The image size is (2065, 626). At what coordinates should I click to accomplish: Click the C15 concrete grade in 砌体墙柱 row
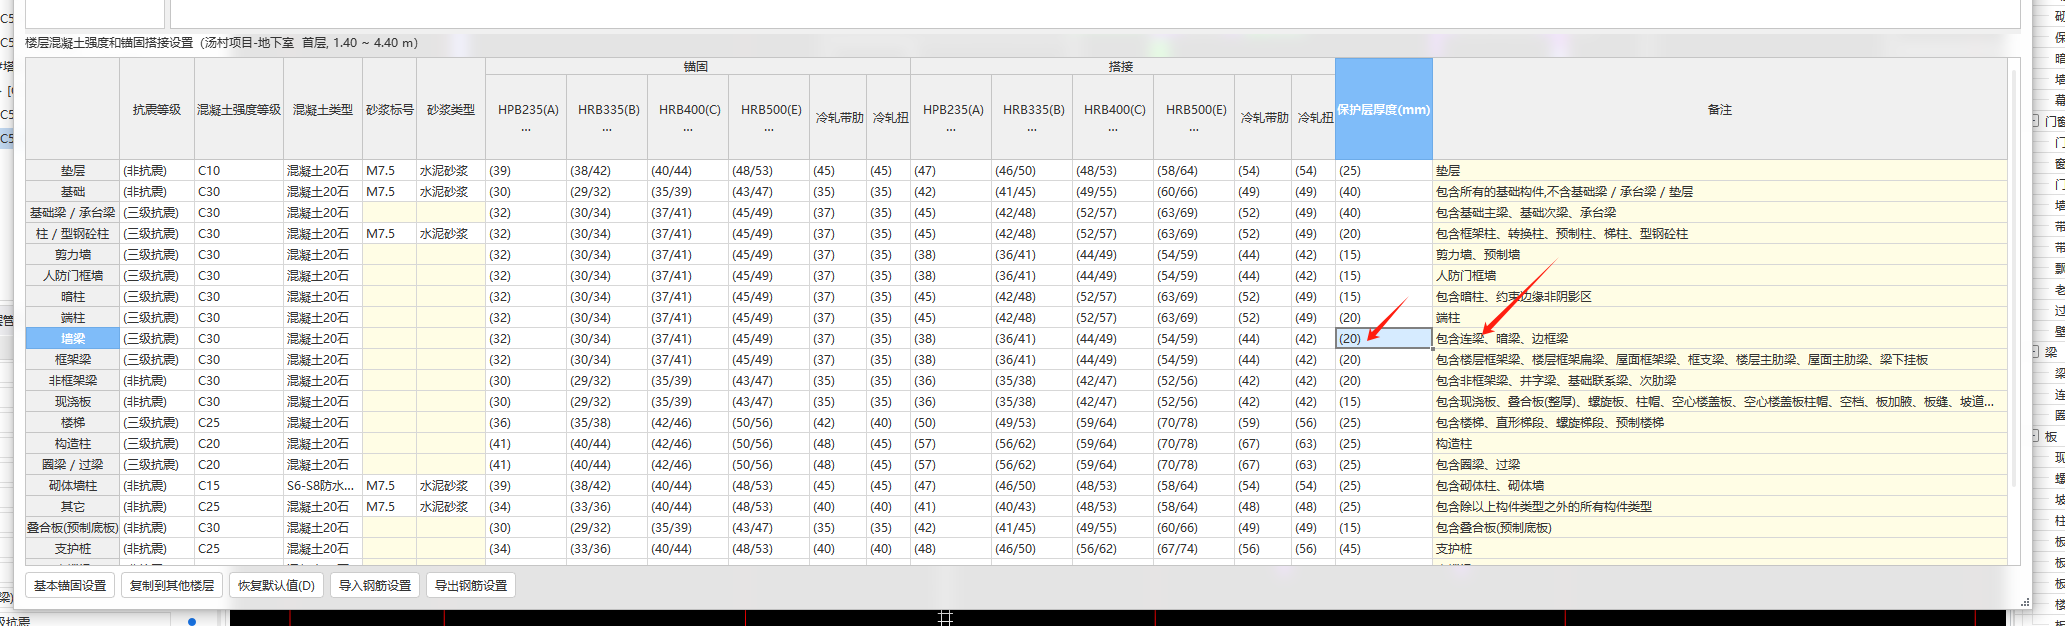tap(239, 486)
